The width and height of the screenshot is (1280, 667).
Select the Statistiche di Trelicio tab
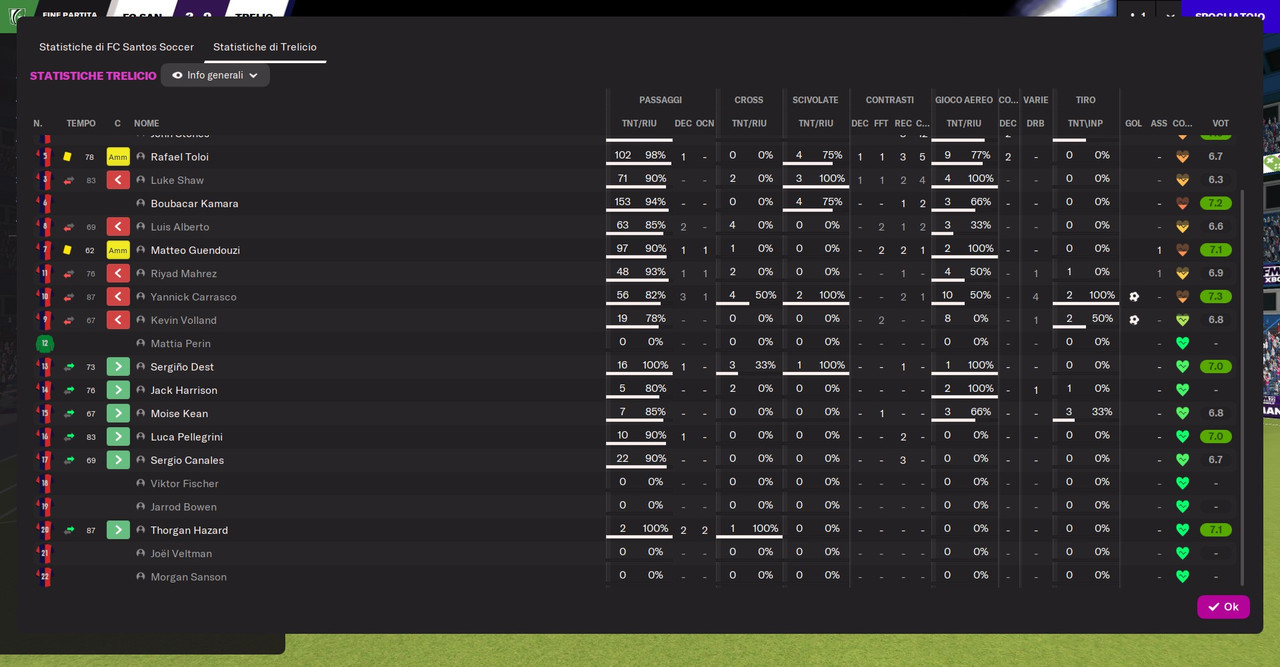[265, 47]
